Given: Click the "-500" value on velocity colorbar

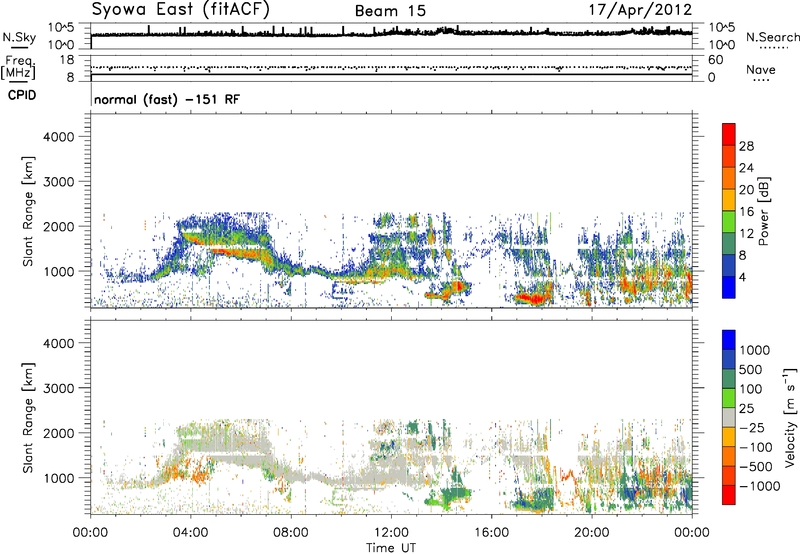Looking at the screenshot, I should 756,467.
